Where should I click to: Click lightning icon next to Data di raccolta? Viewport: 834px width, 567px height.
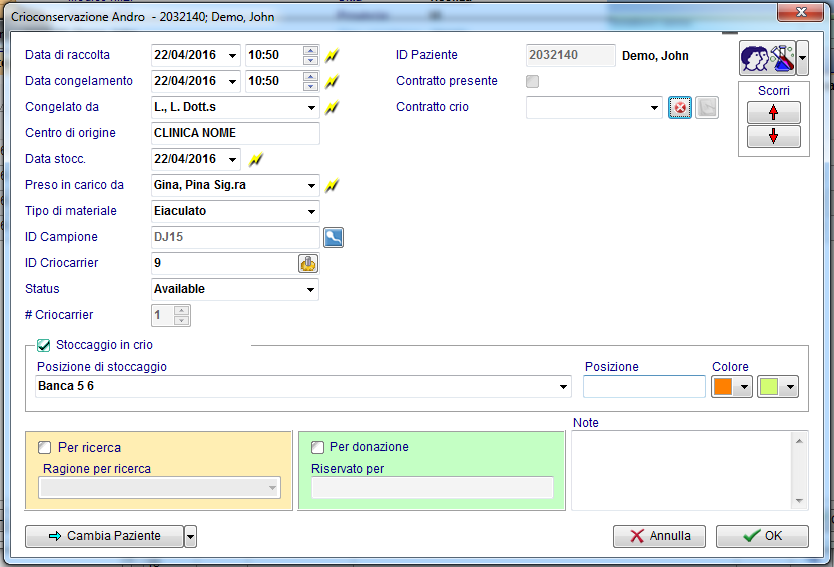click(332, 55)
